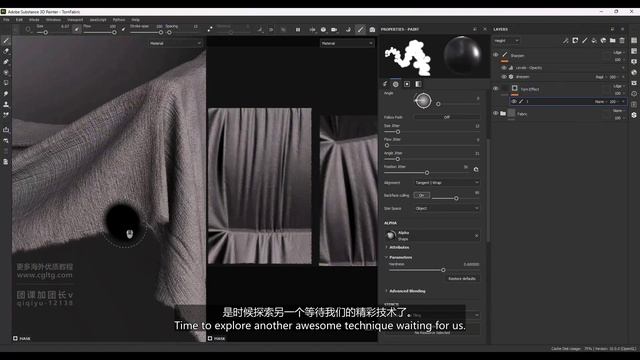Hide the sharpen filter effect

504,77
